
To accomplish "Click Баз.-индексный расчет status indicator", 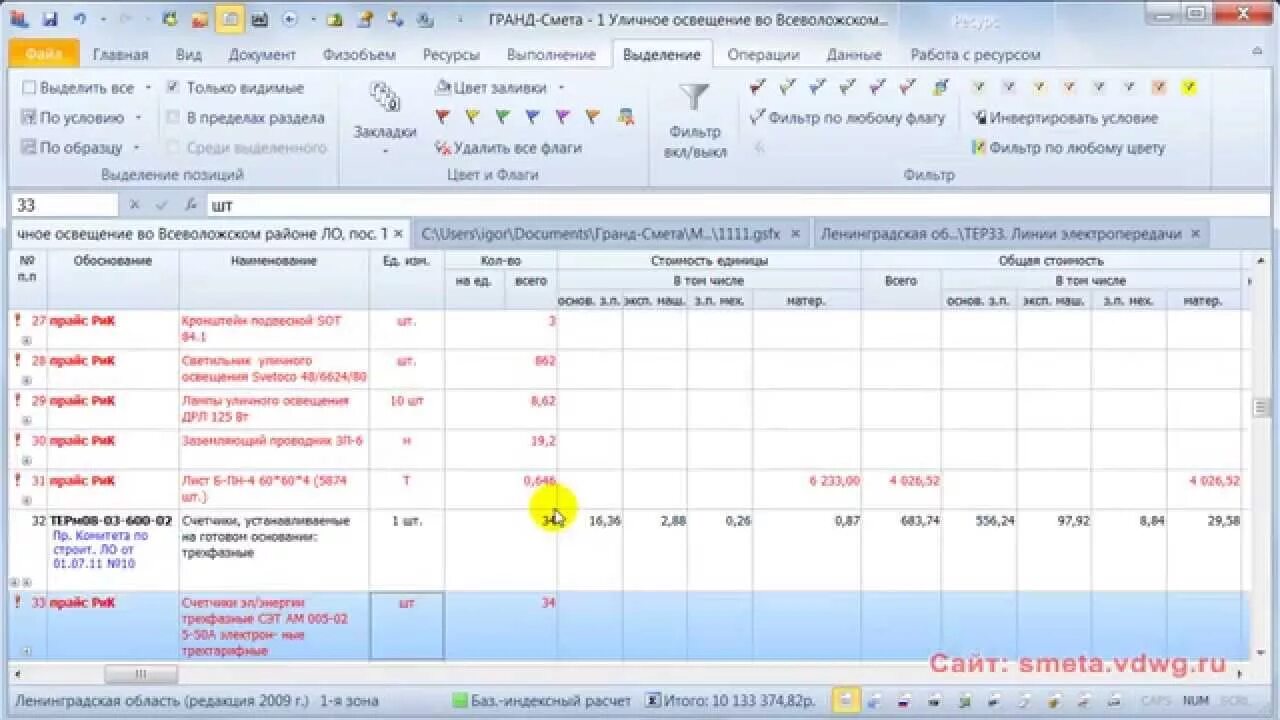I will click(x=541, y=700).
